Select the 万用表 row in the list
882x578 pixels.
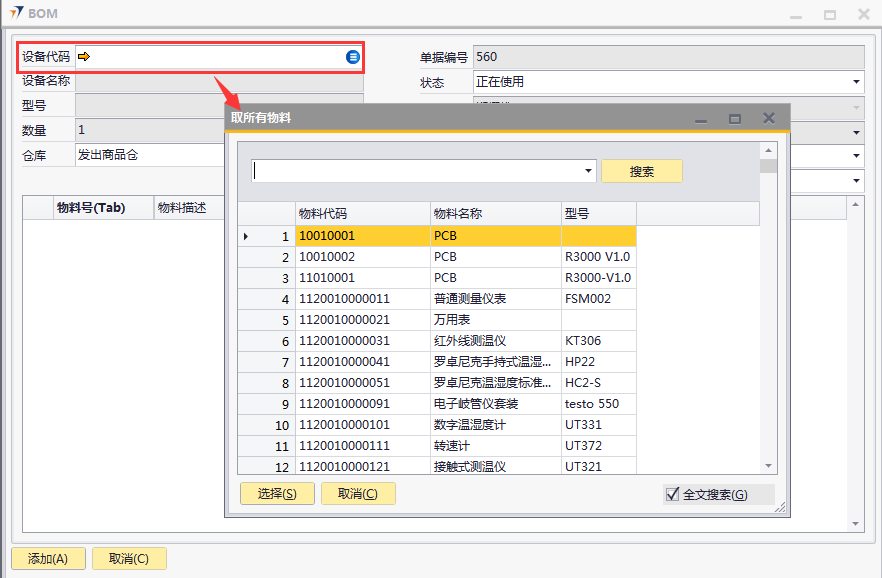click(x=451, y=320)
